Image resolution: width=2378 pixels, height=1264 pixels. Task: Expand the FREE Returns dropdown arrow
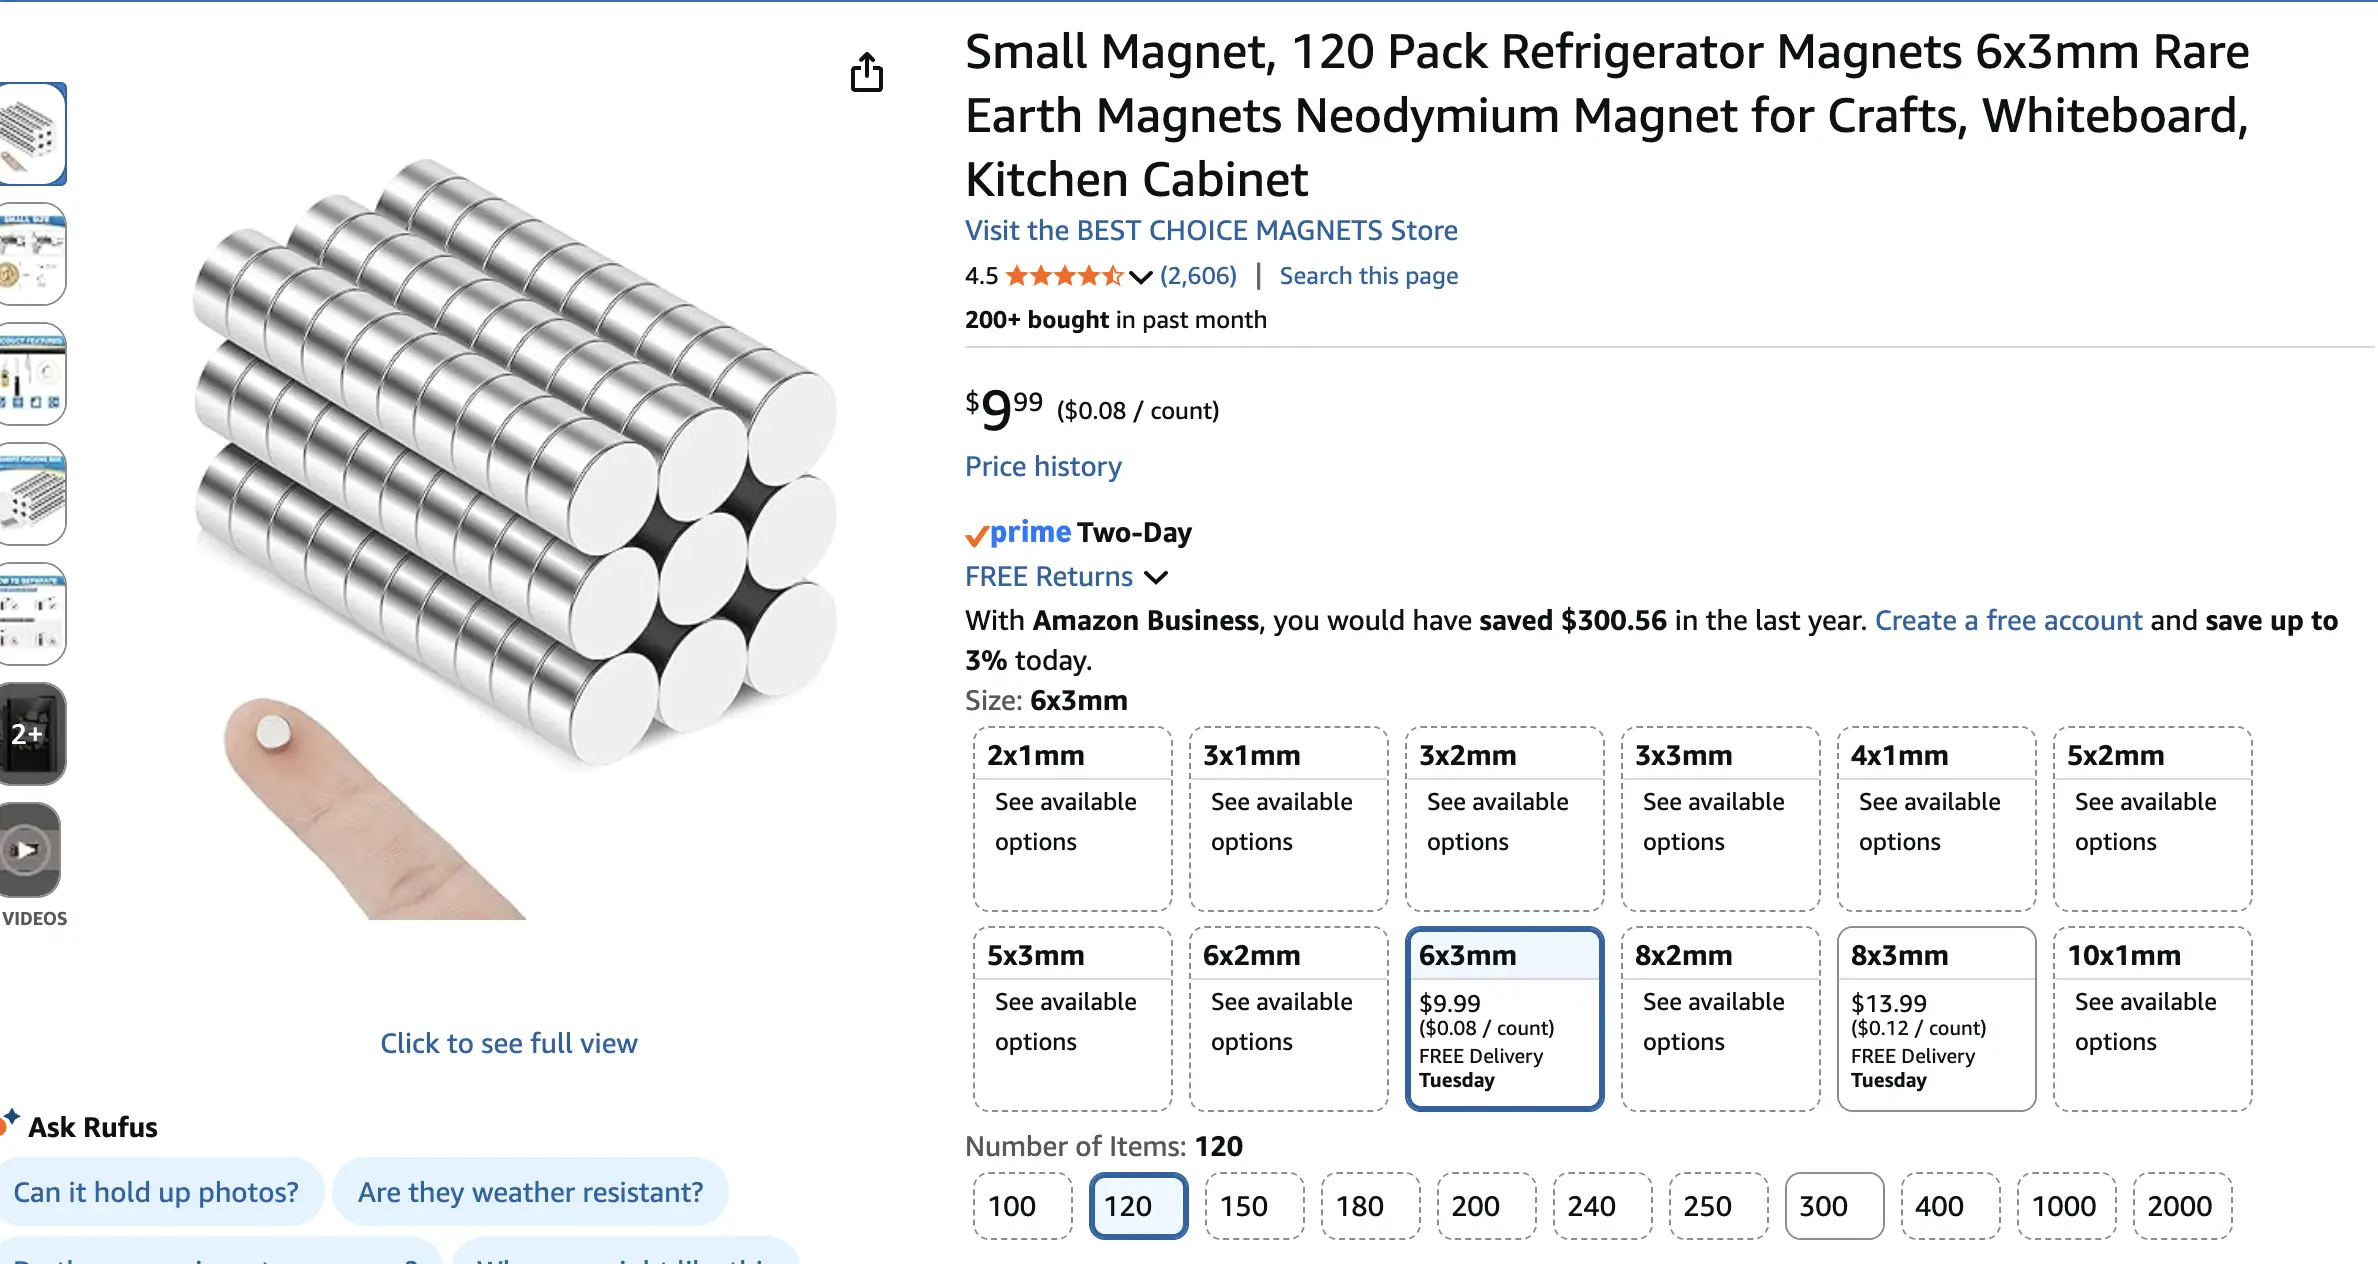click(1156, 577)
